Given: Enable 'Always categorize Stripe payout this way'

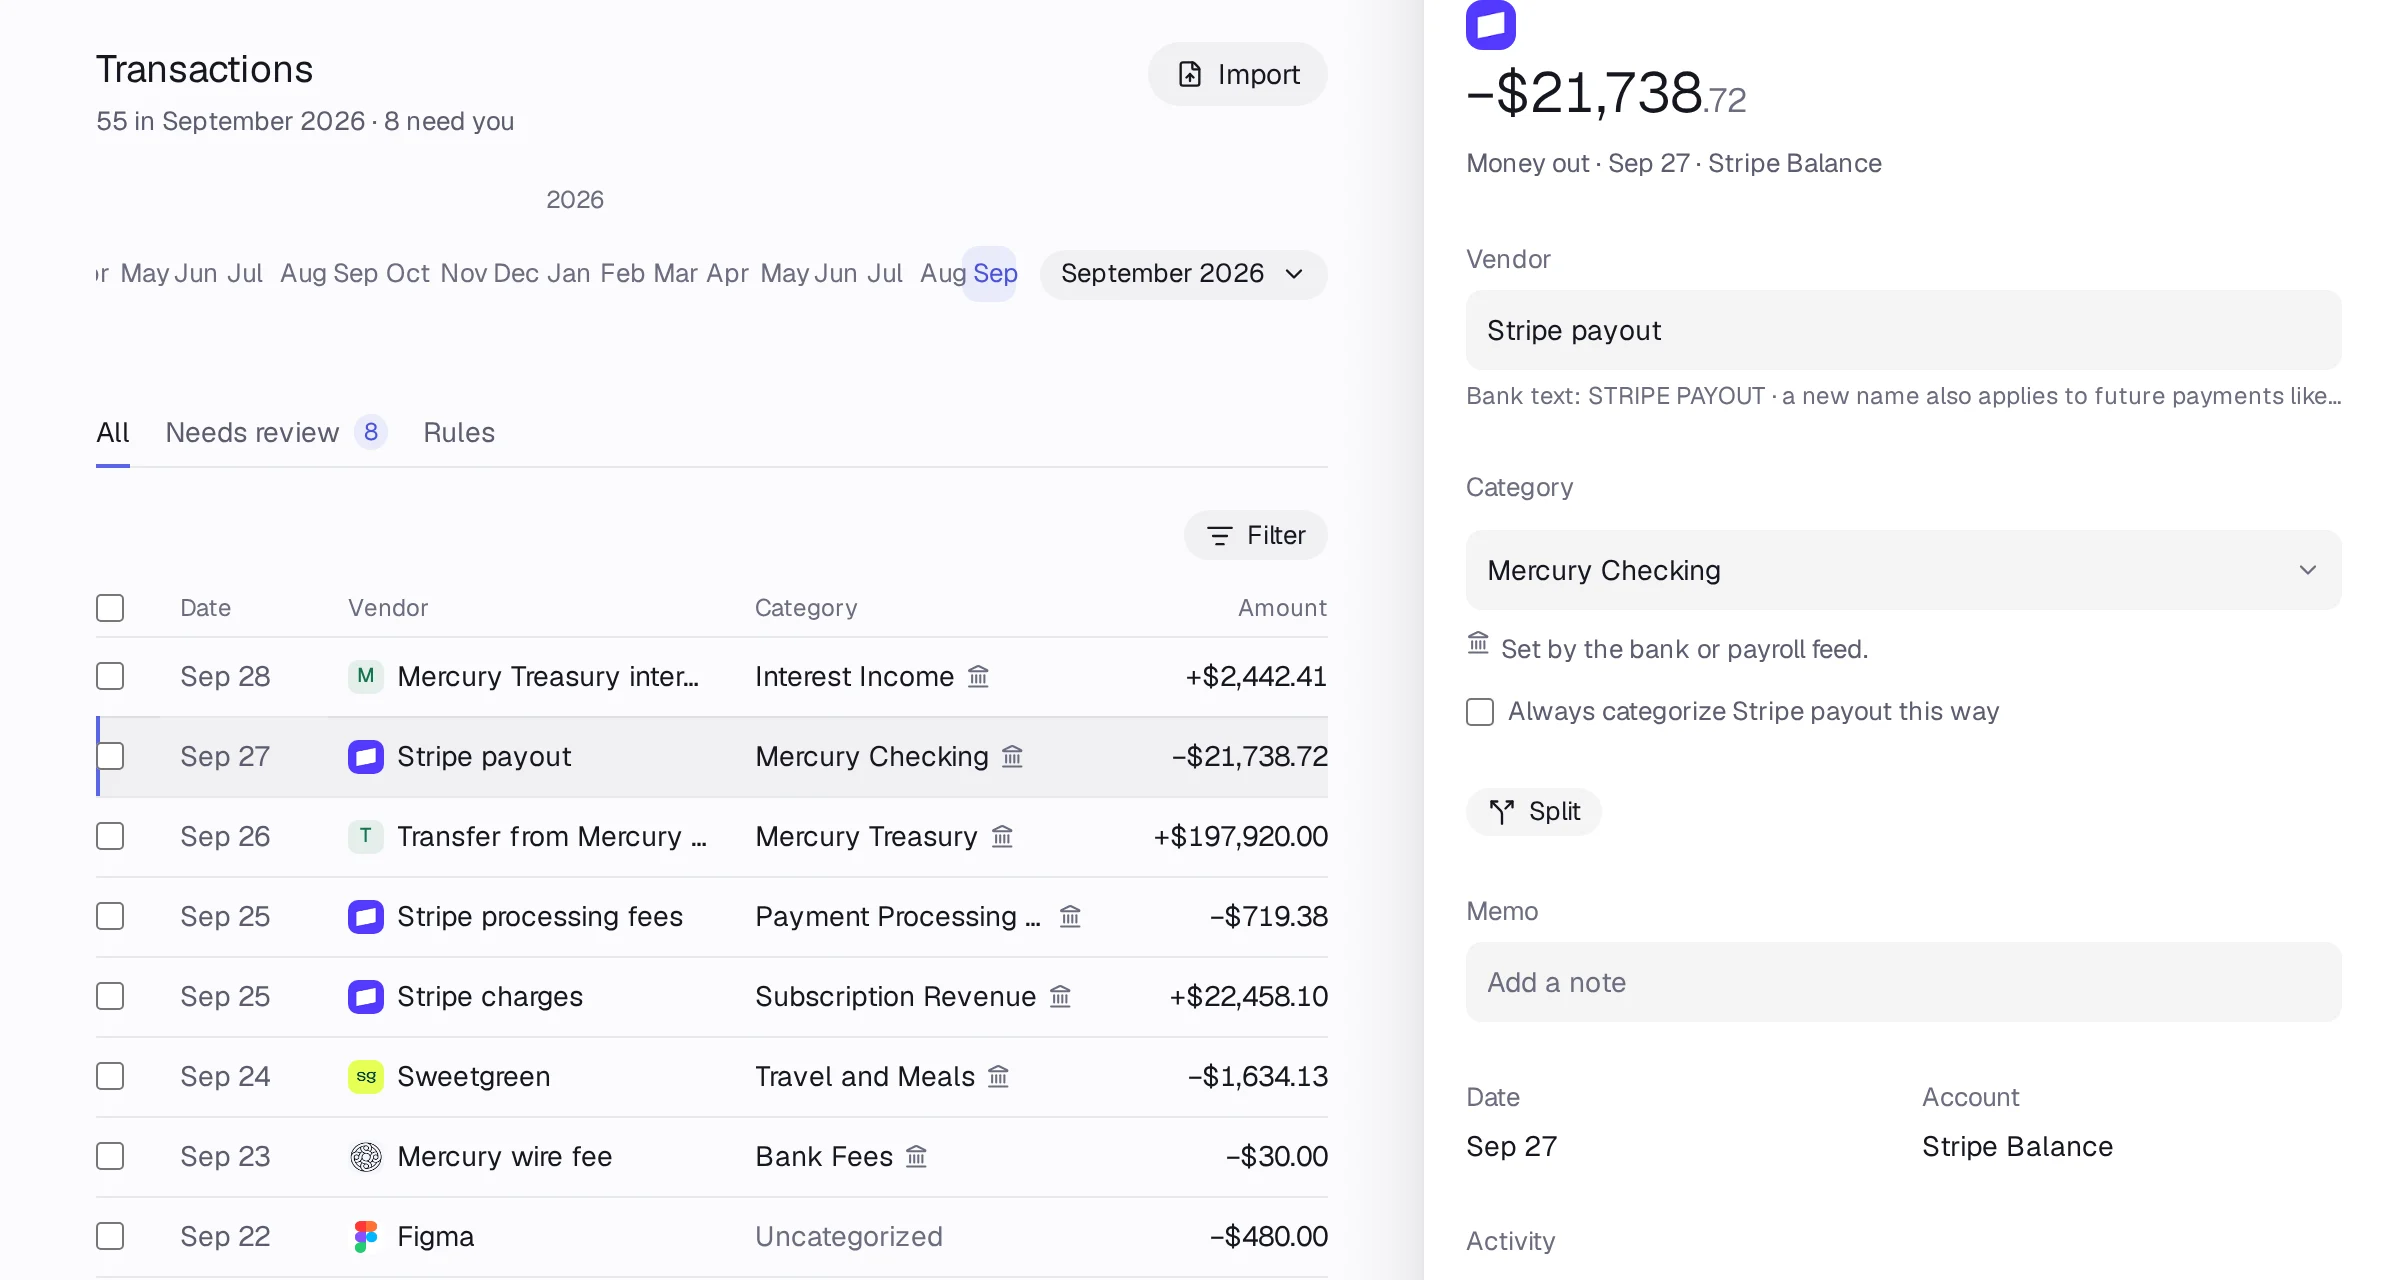Looking at the screenshot, I should [1480, 712].
